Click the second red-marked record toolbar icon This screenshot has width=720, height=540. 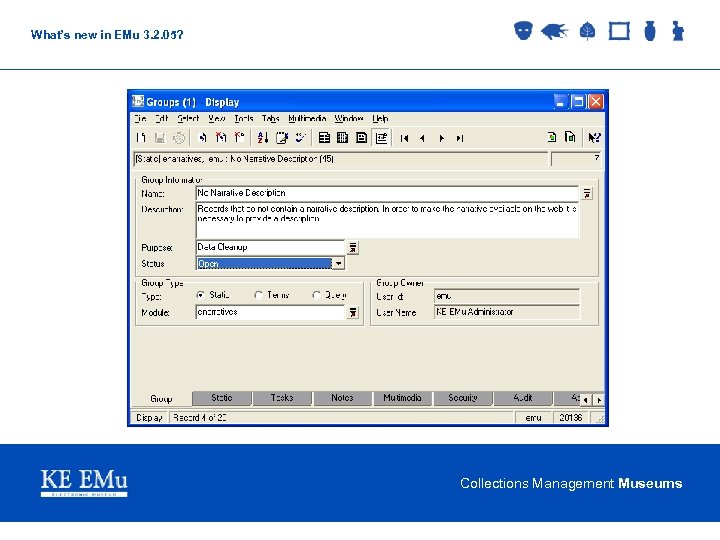click(x=239, y=137)
